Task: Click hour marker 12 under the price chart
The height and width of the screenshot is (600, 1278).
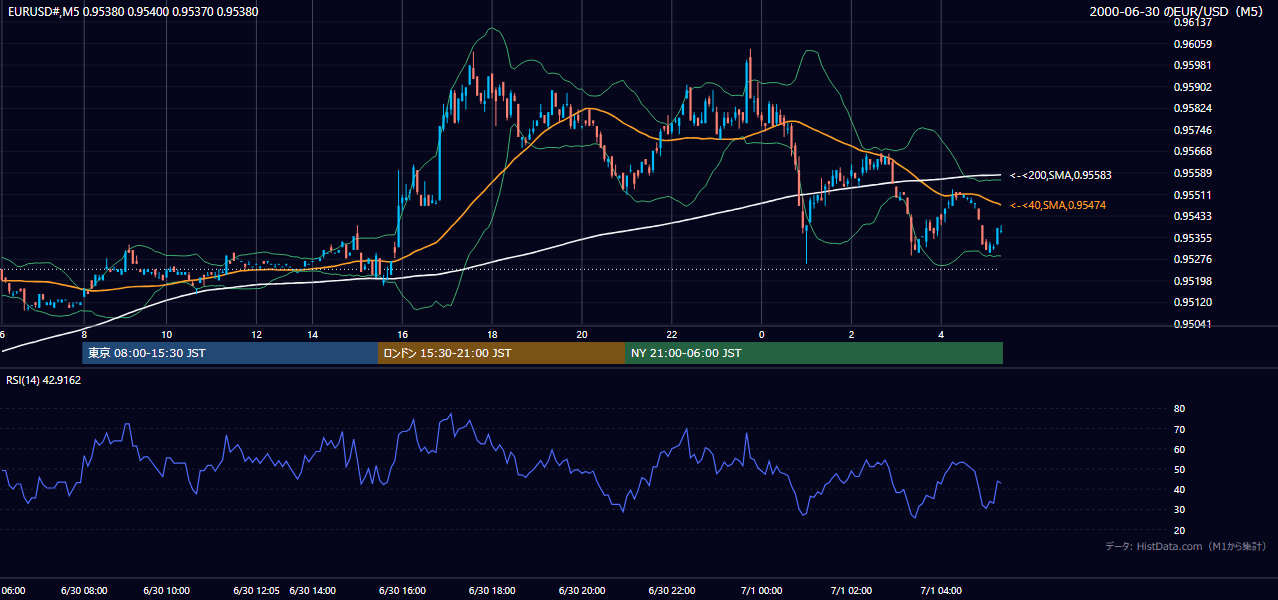Action: pyautogui.click(x=257, y=335)
